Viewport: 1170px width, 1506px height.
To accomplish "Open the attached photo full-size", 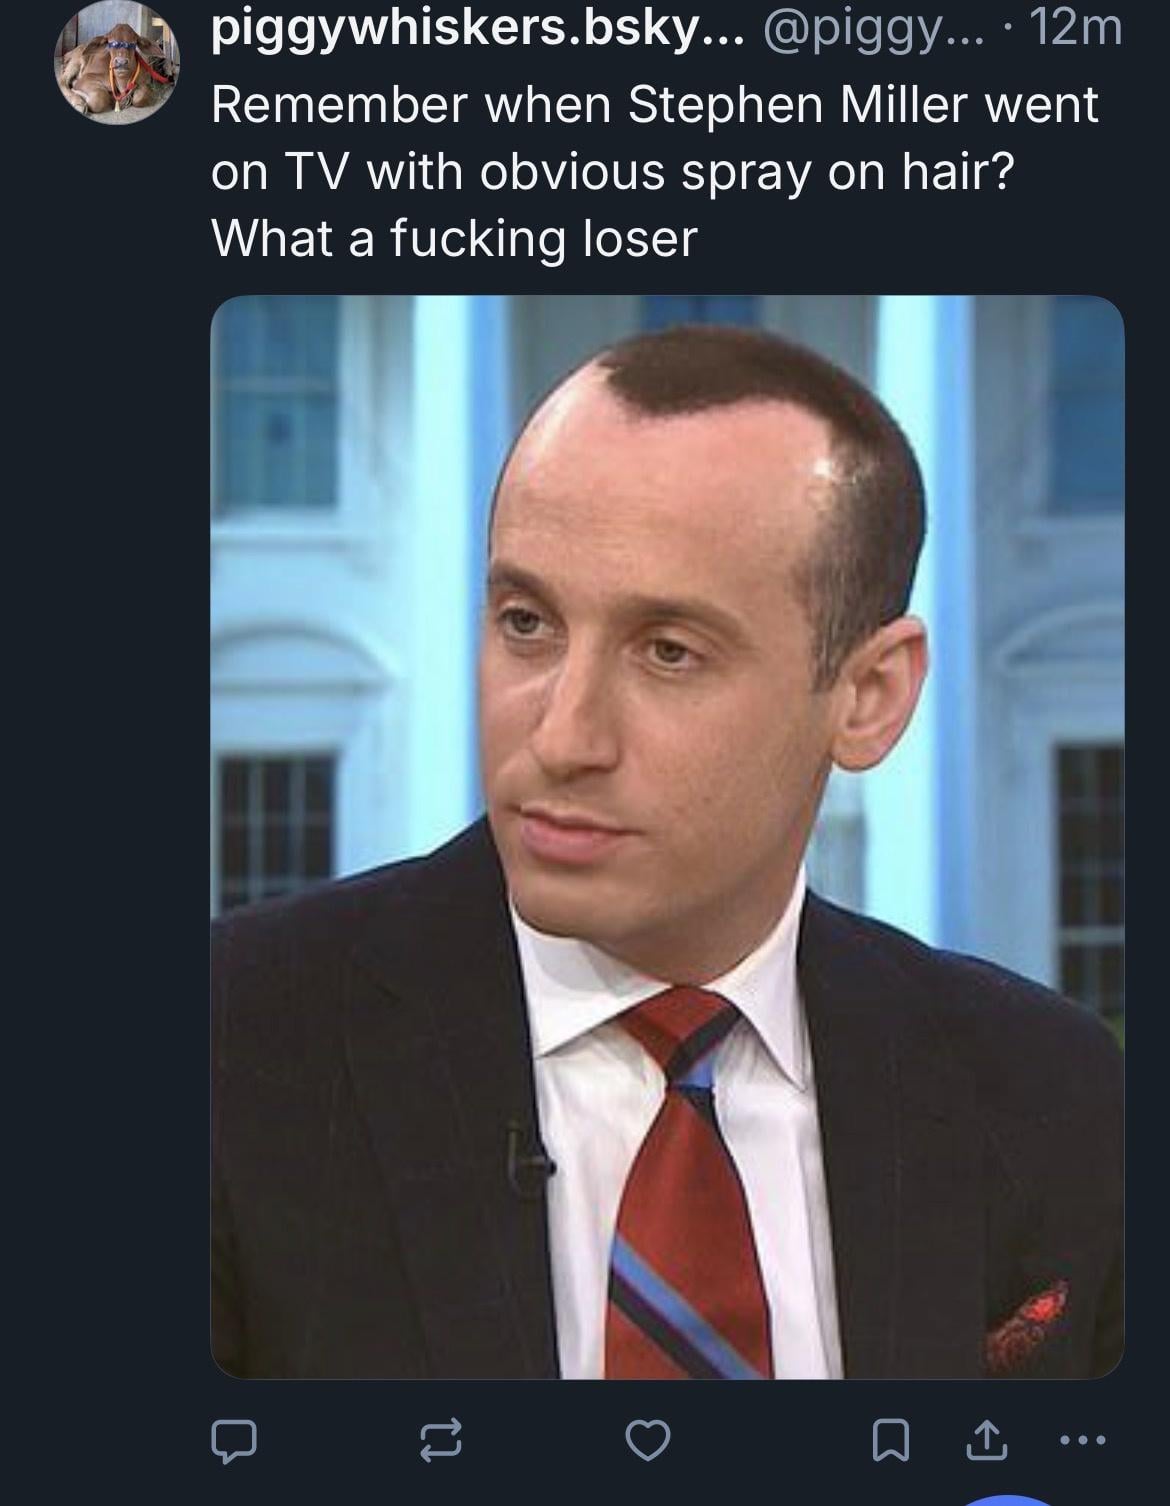I will pyautogui.click(x=667, y=837).
